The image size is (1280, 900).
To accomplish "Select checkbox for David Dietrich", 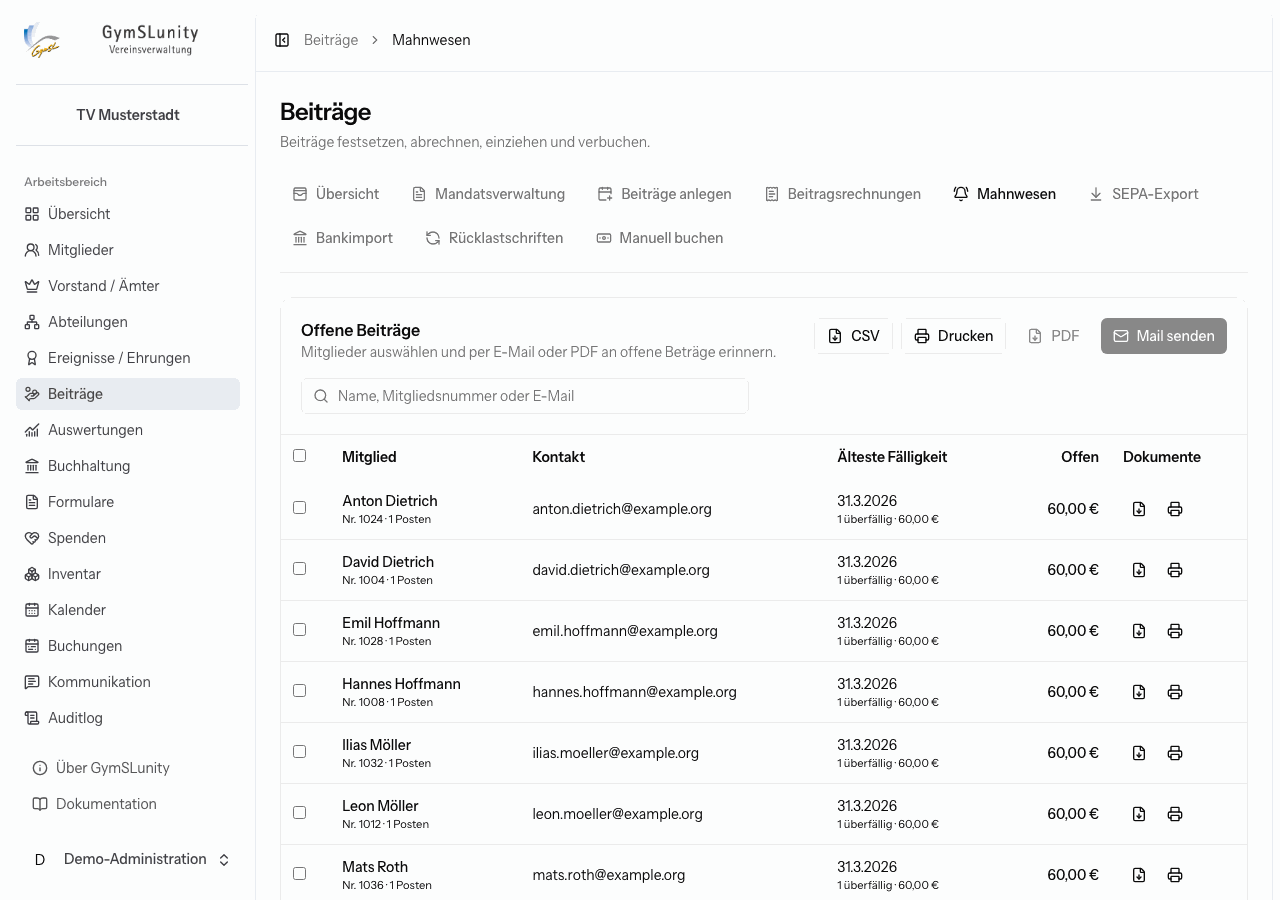I will (299, 568).
